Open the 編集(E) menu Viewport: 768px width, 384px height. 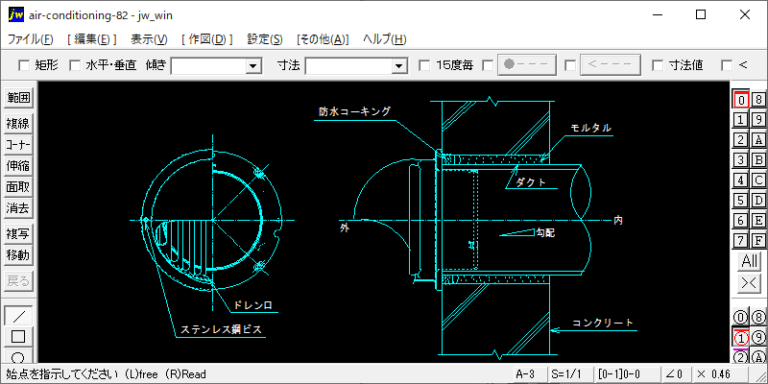coord(92,39)
